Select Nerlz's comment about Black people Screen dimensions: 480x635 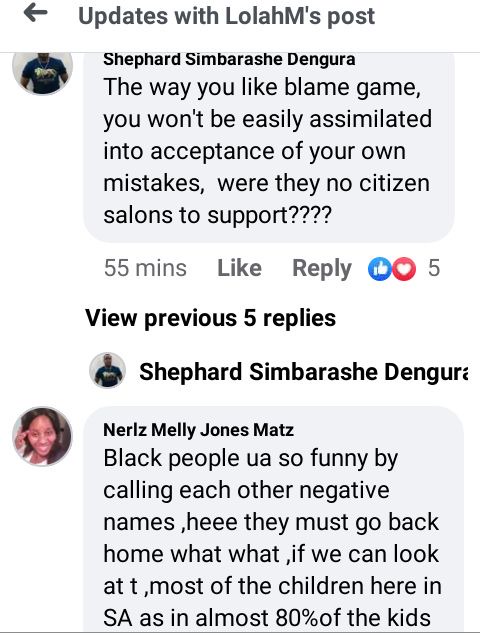[x=272, y=538]
